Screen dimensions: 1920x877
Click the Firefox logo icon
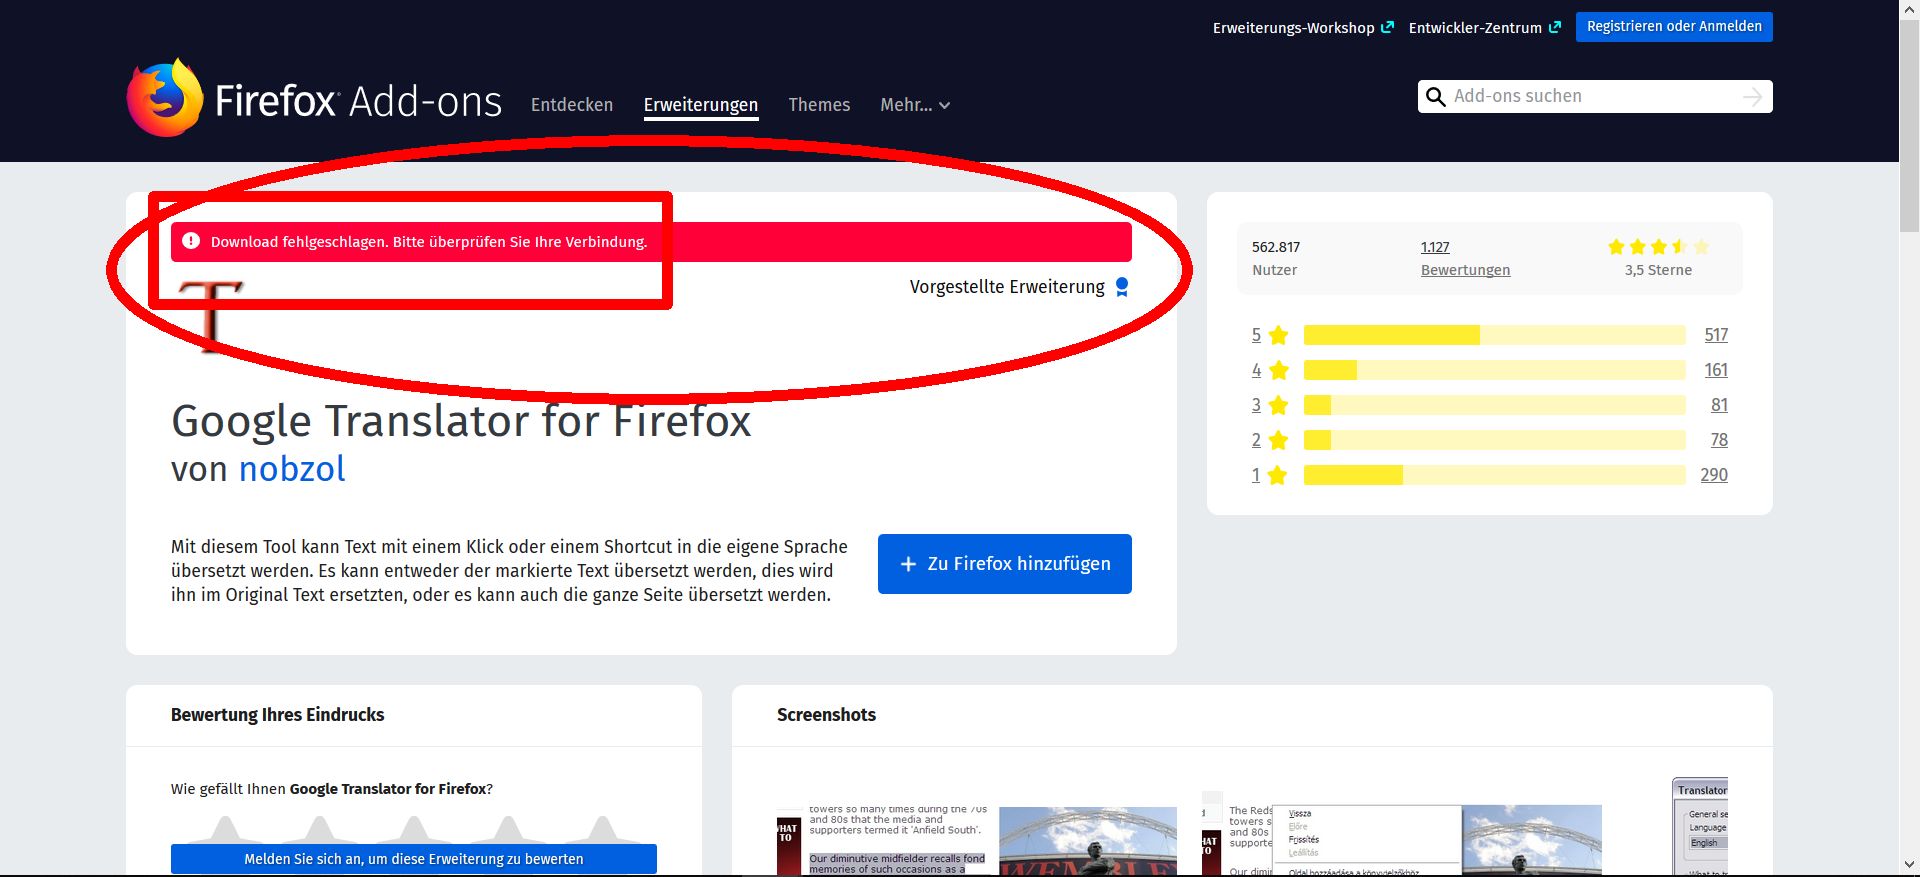(x=165, y=97)
